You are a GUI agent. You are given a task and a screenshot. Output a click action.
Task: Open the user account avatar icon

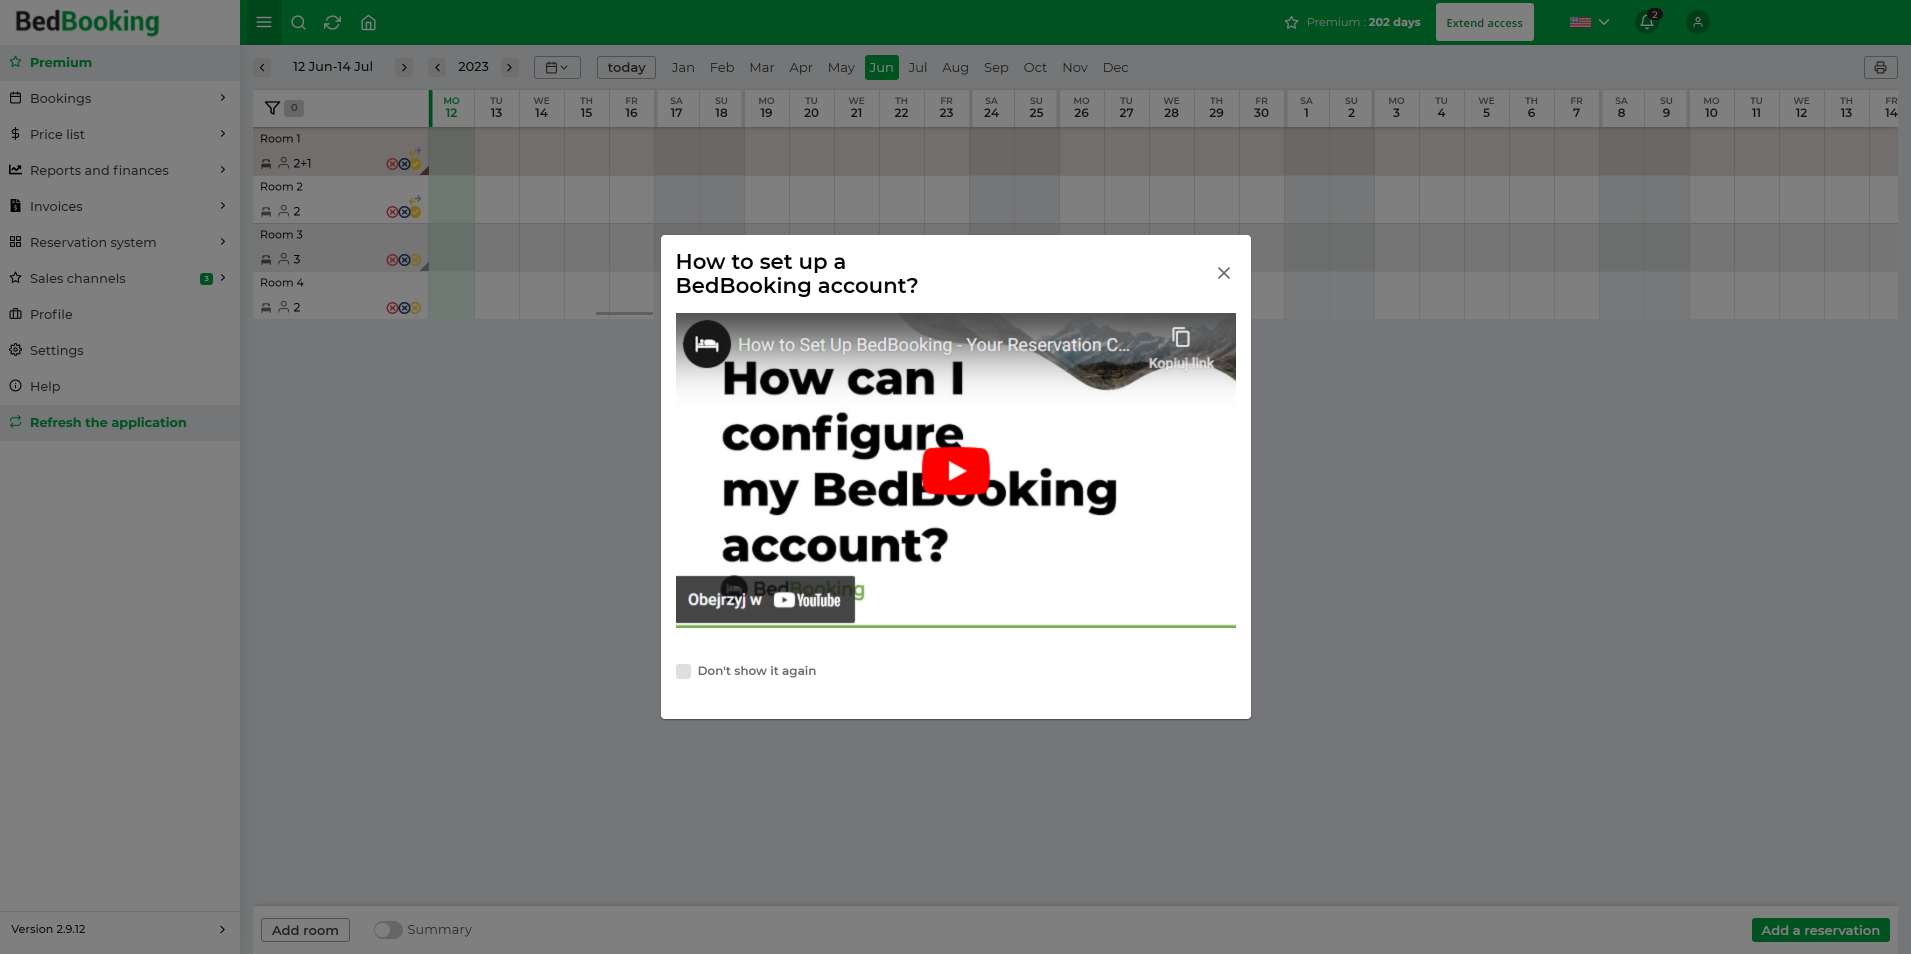(1697, 22)
